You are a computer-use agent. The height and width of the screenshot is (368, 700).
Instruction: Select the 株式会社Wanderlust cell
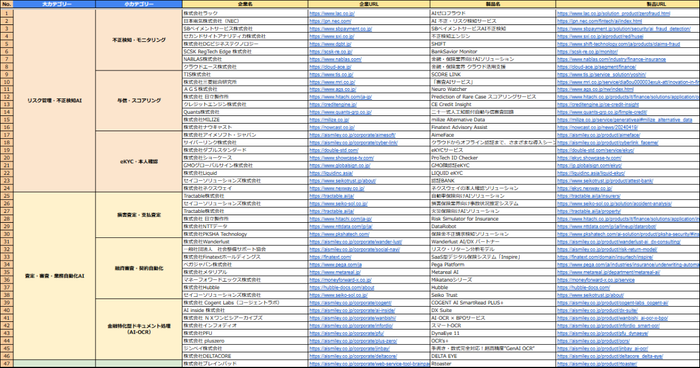tap(245, 242)
